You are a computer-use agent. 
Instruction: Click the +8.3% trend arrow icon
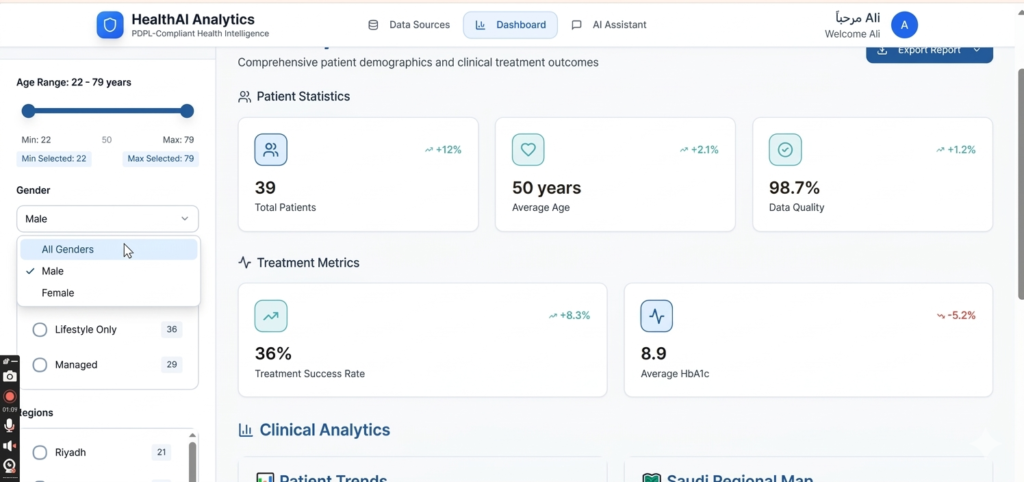[553, 315]
